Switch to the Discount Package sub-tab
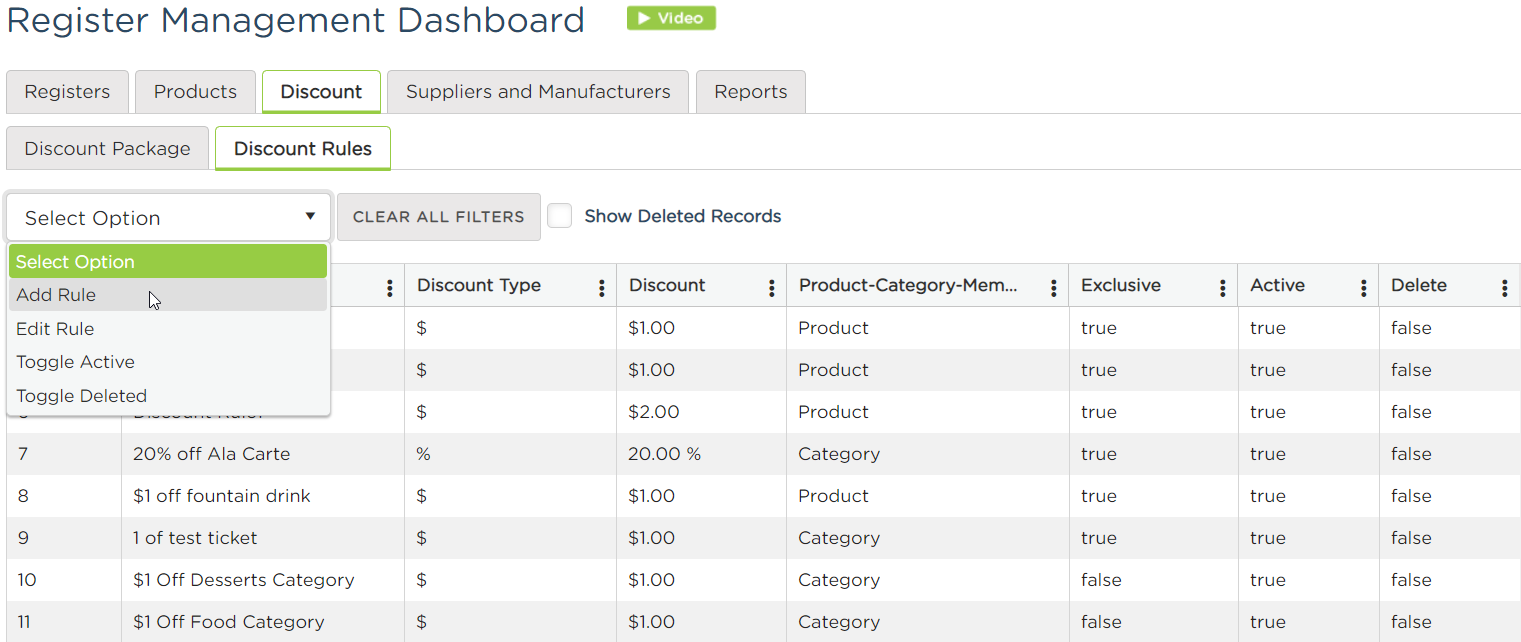 [x=107, y=149]
